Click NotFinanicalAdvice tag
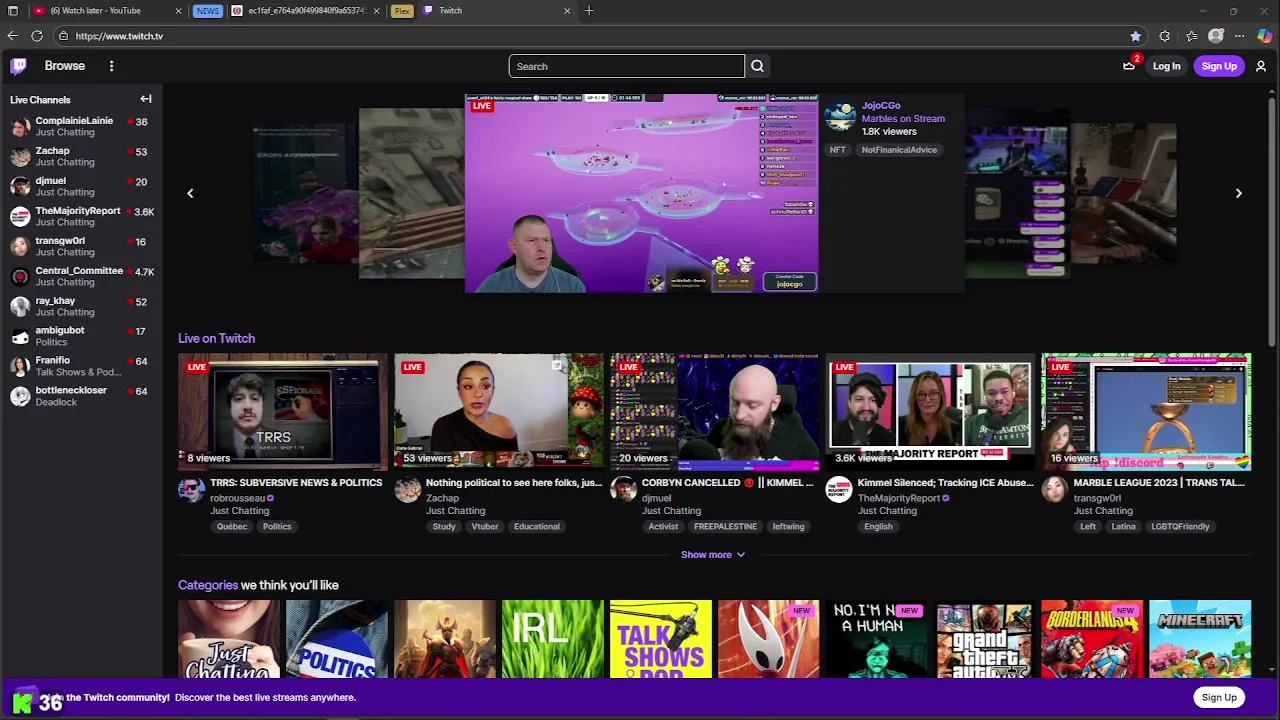Image resolution: width=1280 pixels, height=720 pixels. click(x=899, y=150)
